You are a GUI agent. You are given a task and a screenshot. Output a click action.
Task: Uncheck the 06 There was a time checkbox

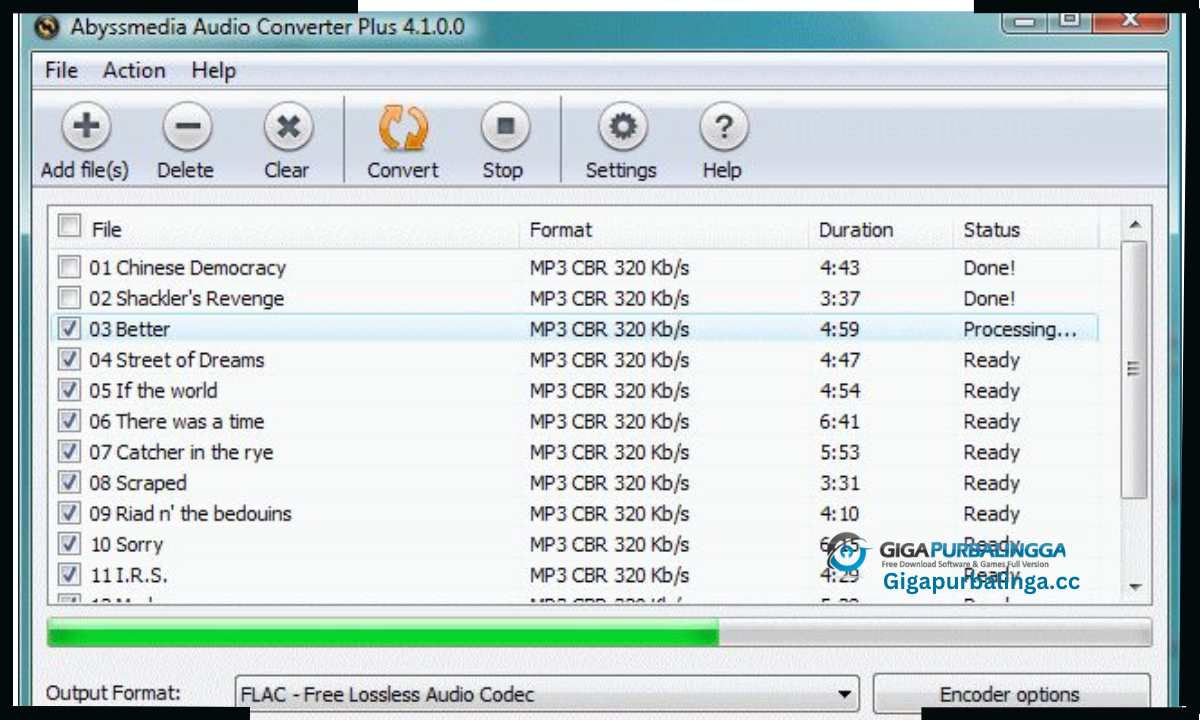click(69, 421)
